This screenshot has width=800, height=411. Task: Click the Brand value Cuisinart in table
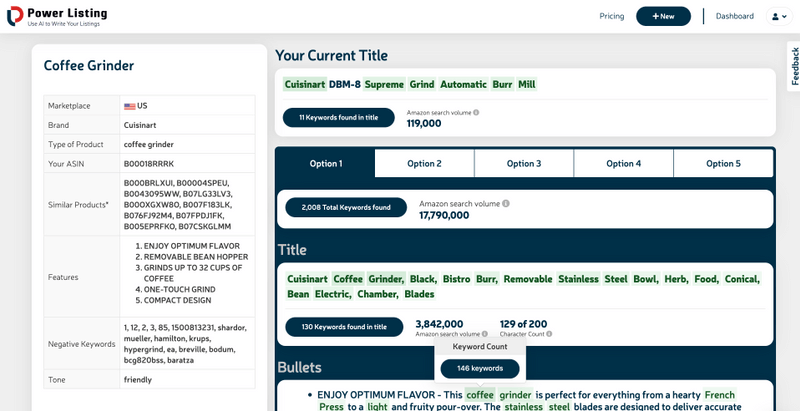[x=140, y=125]
